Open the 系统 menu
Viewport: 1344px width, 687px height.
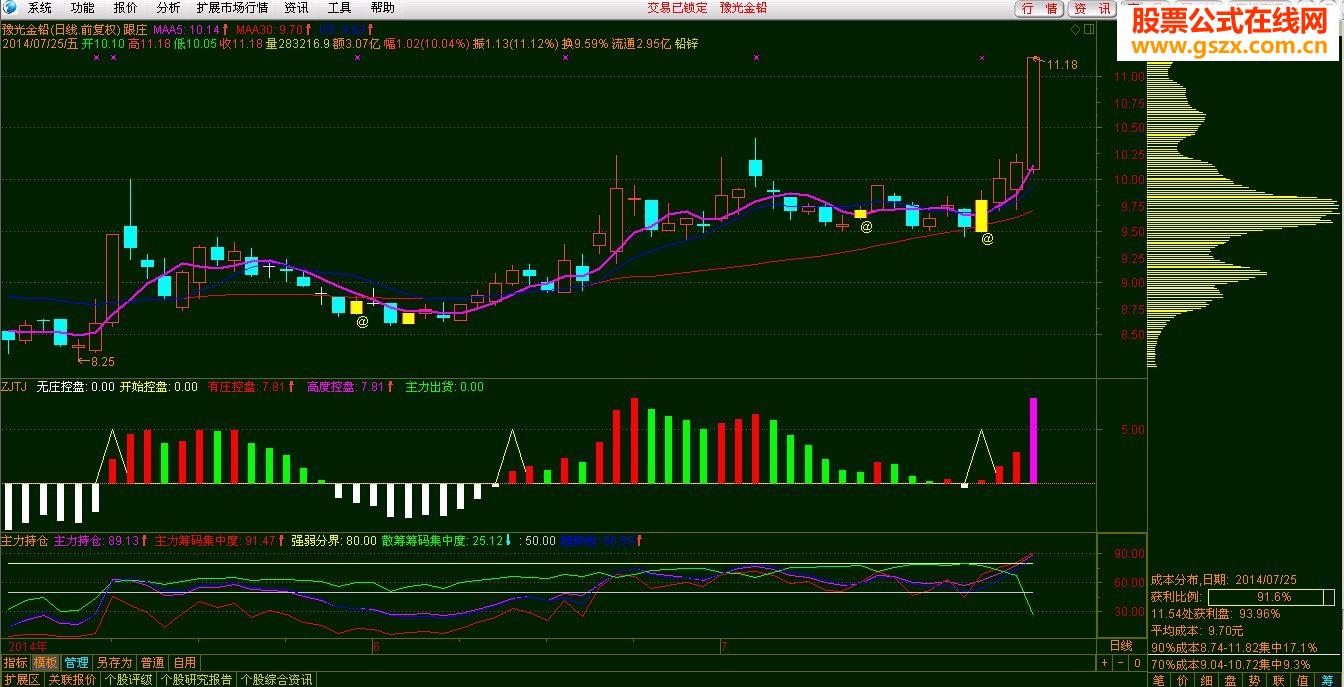(x=40, y=8)
